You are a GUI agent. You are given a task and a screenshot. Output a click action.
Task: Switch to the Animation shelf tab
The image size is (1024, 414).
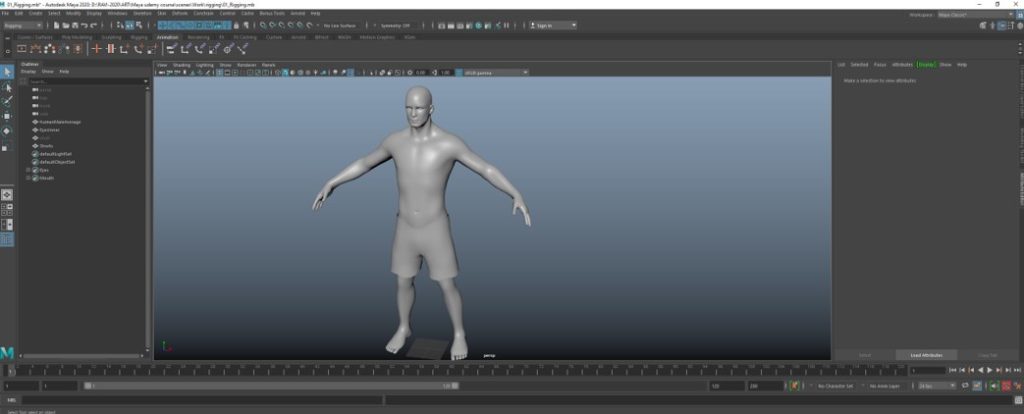(x=167, y=37)
